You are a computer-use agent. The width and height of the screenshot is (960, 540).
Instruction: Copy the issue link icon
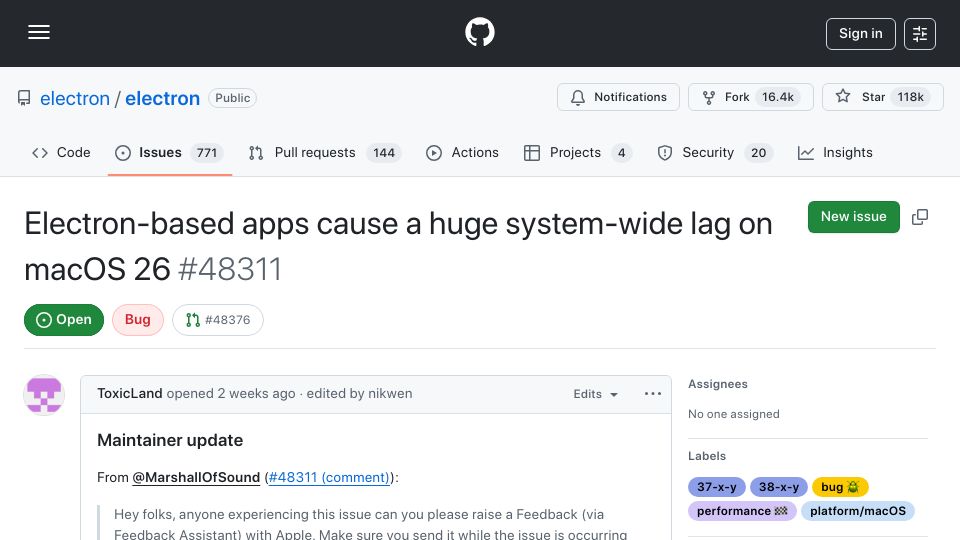pyautogui.click(x=920, y=217)
